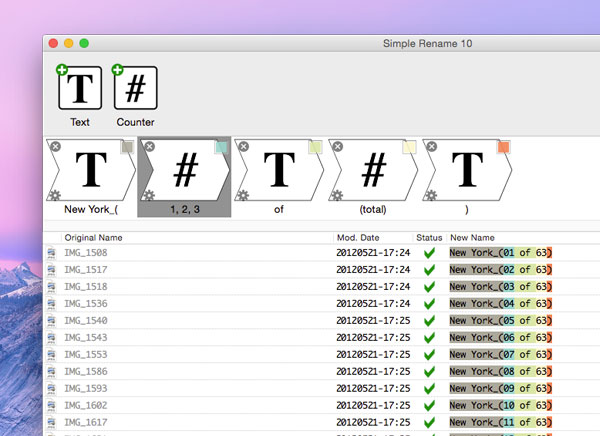600x436 pixels.
Task: Sort by Original Name column header
Action: (x=197, y=238)
